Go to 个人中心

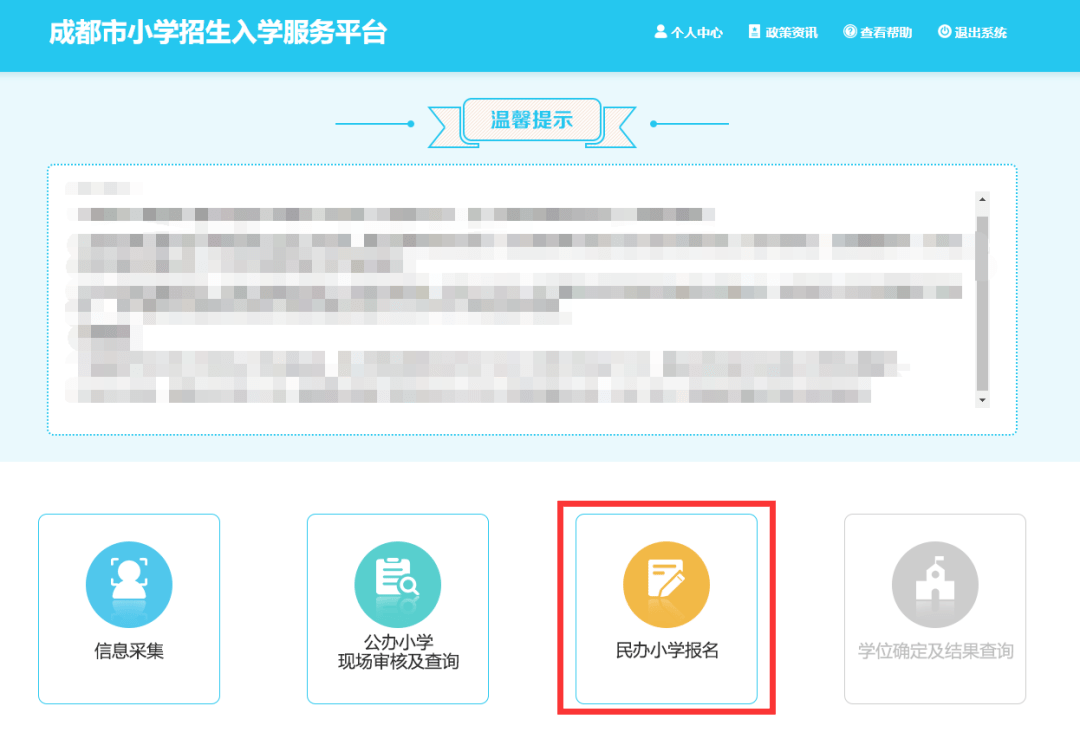coord(689,32)
